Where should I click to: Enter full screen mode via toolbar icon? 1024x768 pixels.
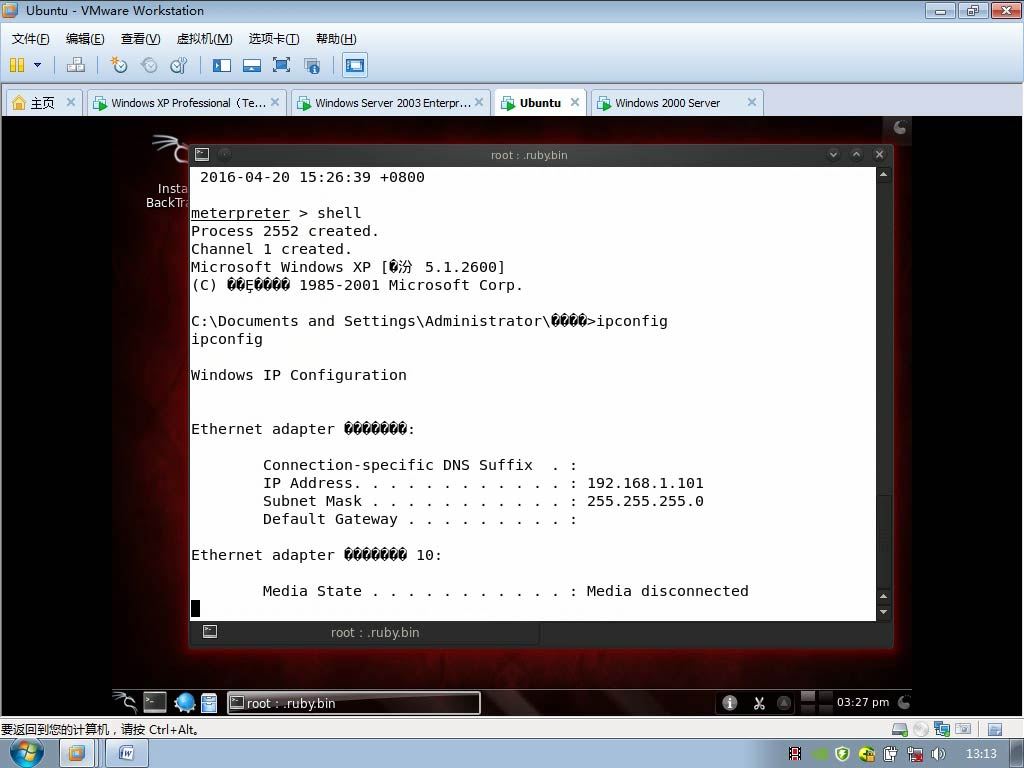click(281, 65)
